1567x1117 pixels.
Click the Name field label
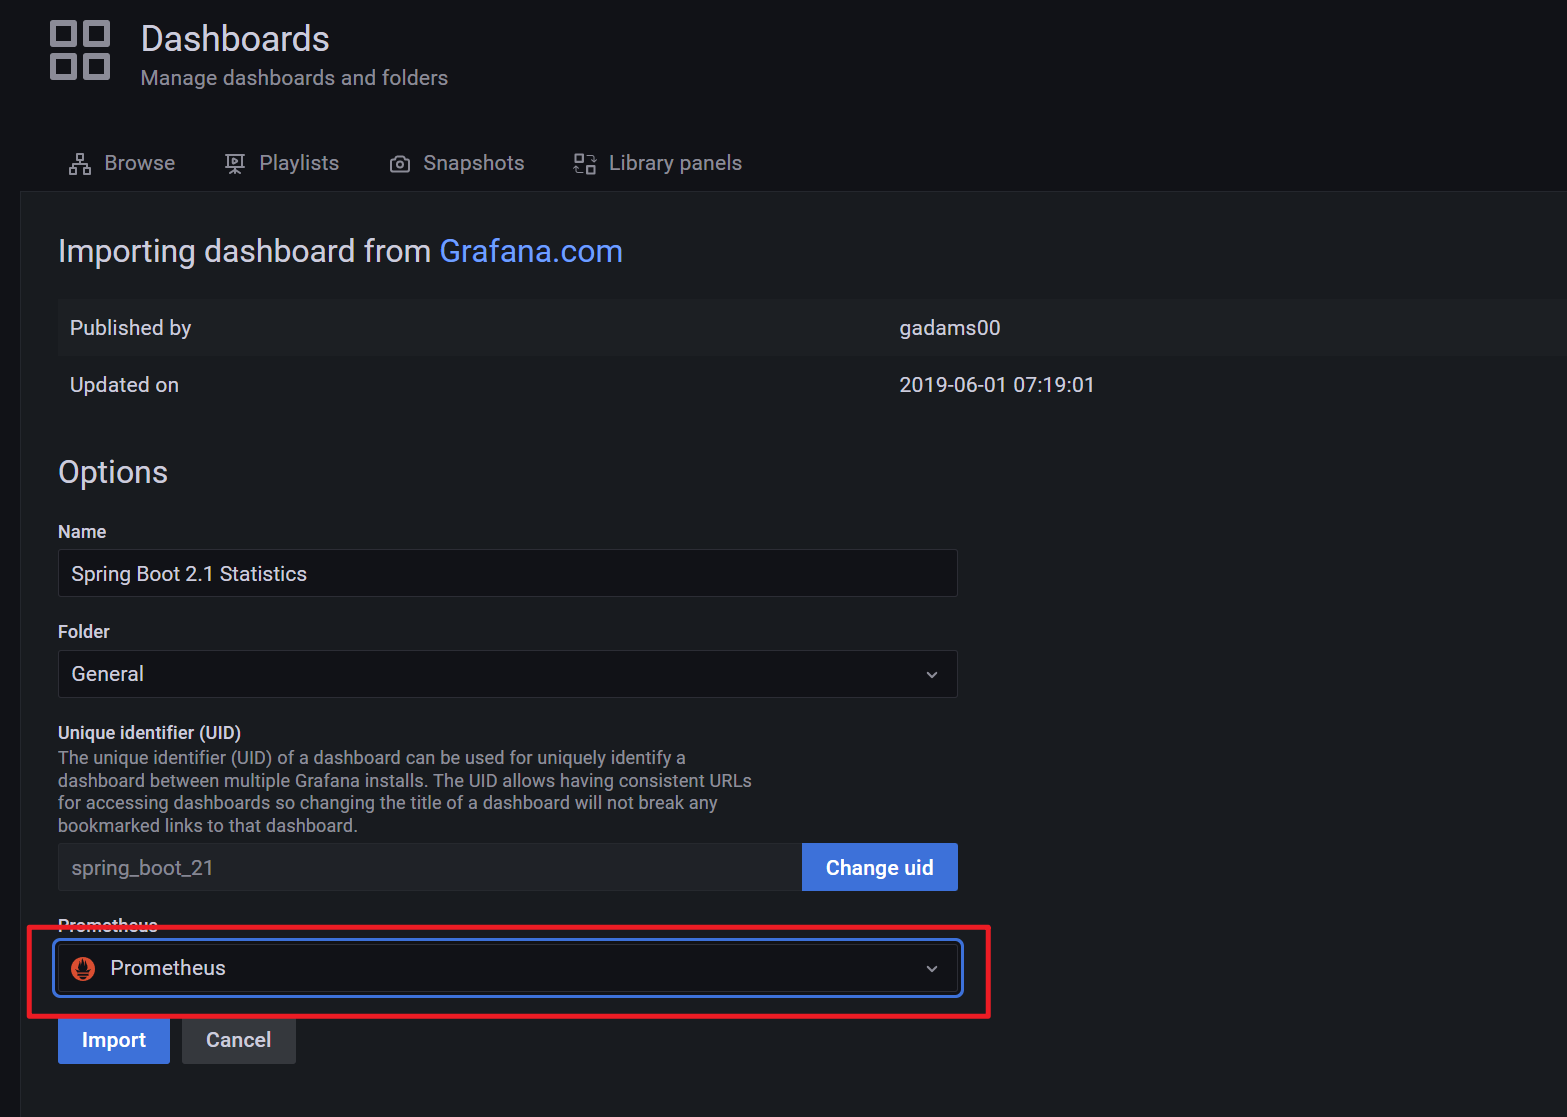point(82,532)
